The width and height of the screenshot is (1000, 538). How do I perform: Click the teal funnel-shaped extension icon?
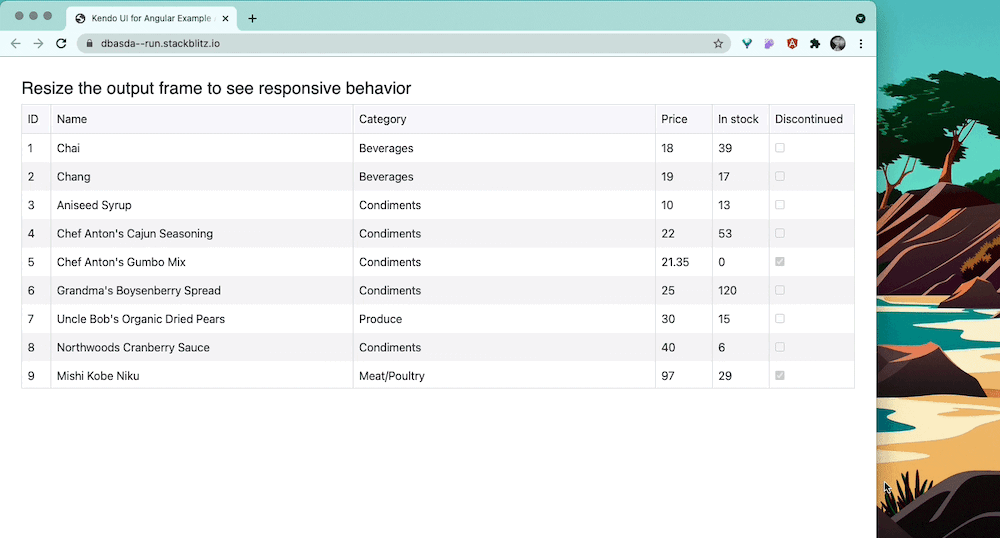tap(747, 44)
